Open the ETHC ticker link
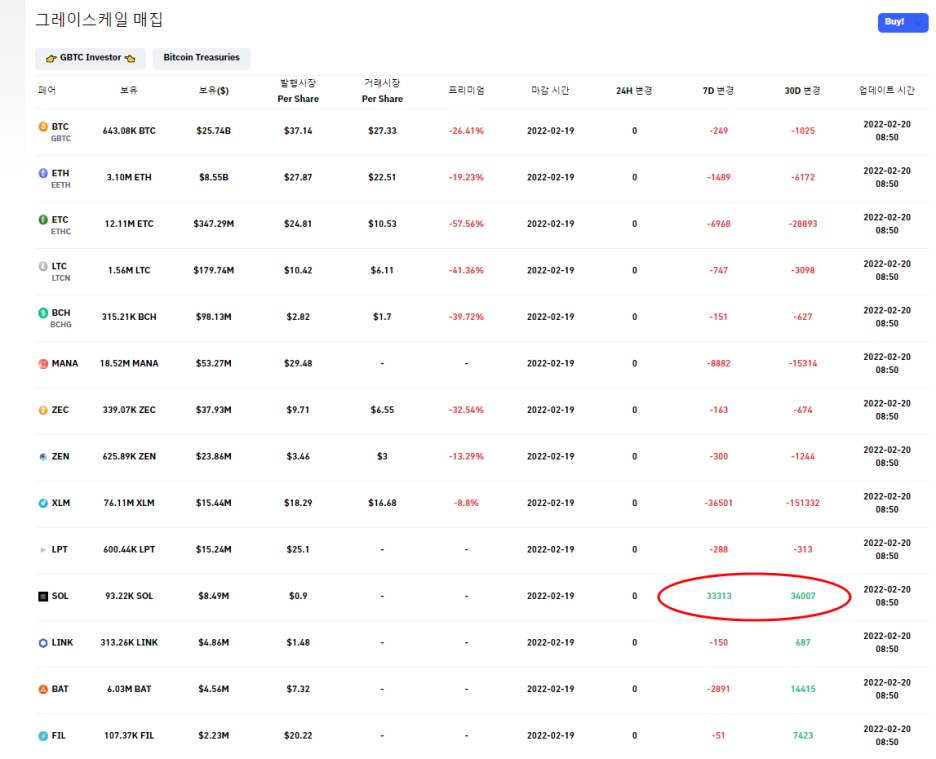Image resolution: width=936 pixels, height=759 pixels. [x=61, y=232]
